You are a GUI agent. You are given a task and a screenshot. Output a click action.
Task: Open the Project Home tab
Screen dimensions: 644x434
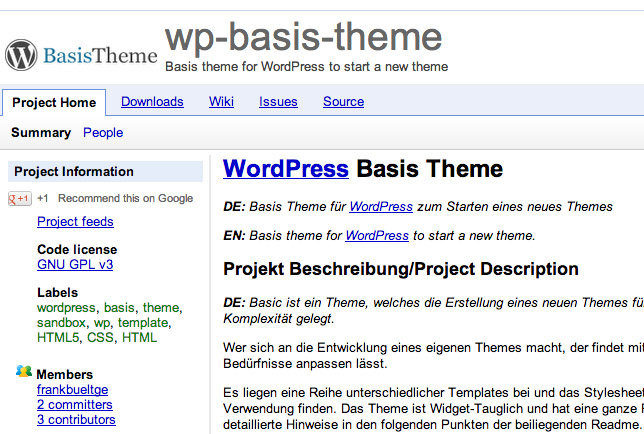[x=54, y=102]
